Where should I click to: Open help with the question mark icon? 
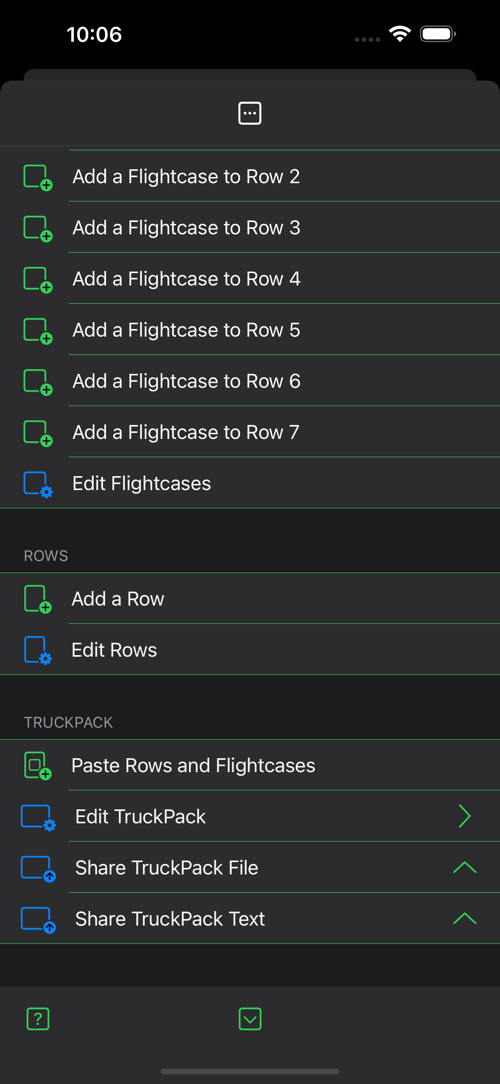coord(38,1018)
